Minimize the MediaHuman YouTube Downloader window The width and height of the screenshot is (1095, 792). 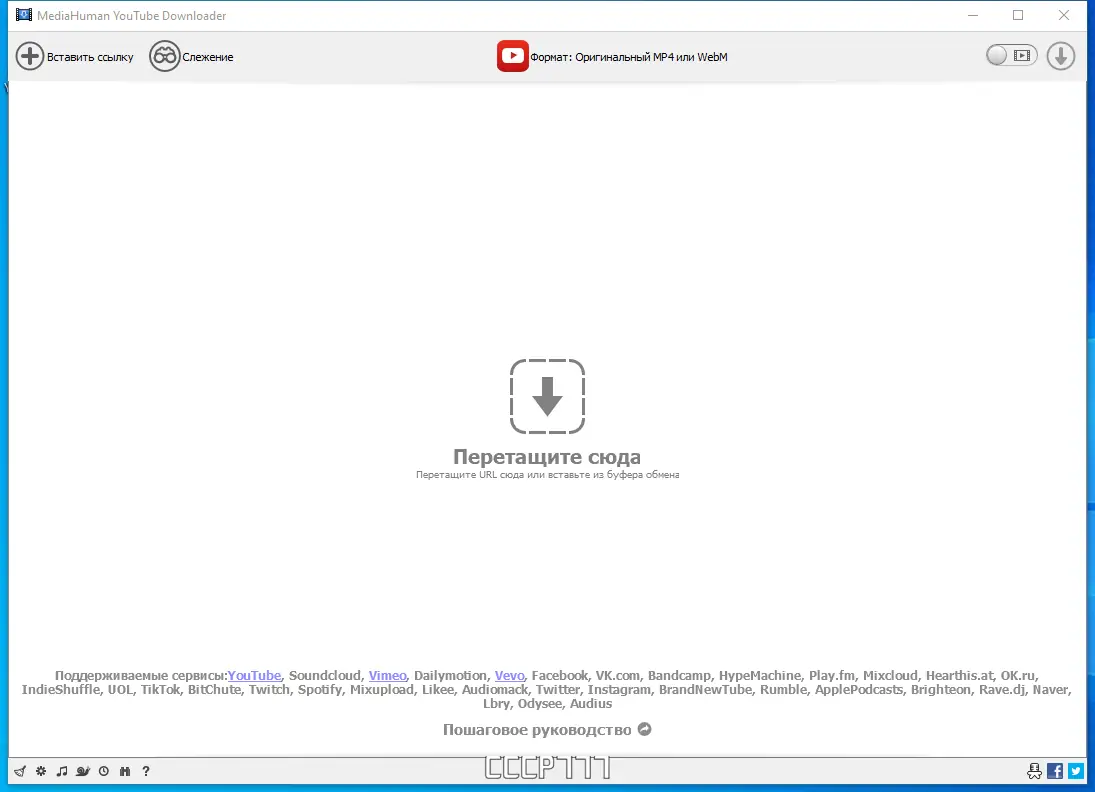click(973, 15)
